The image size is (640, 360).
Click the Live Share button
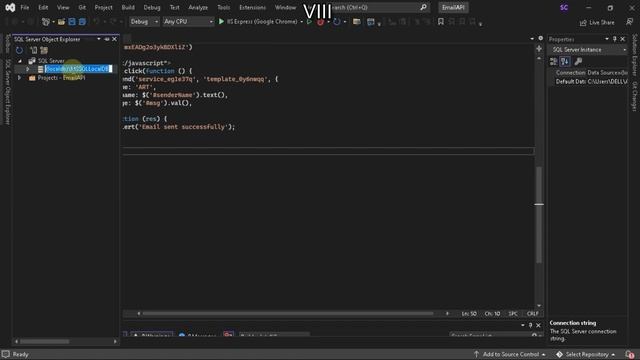(x=597, y=22)
